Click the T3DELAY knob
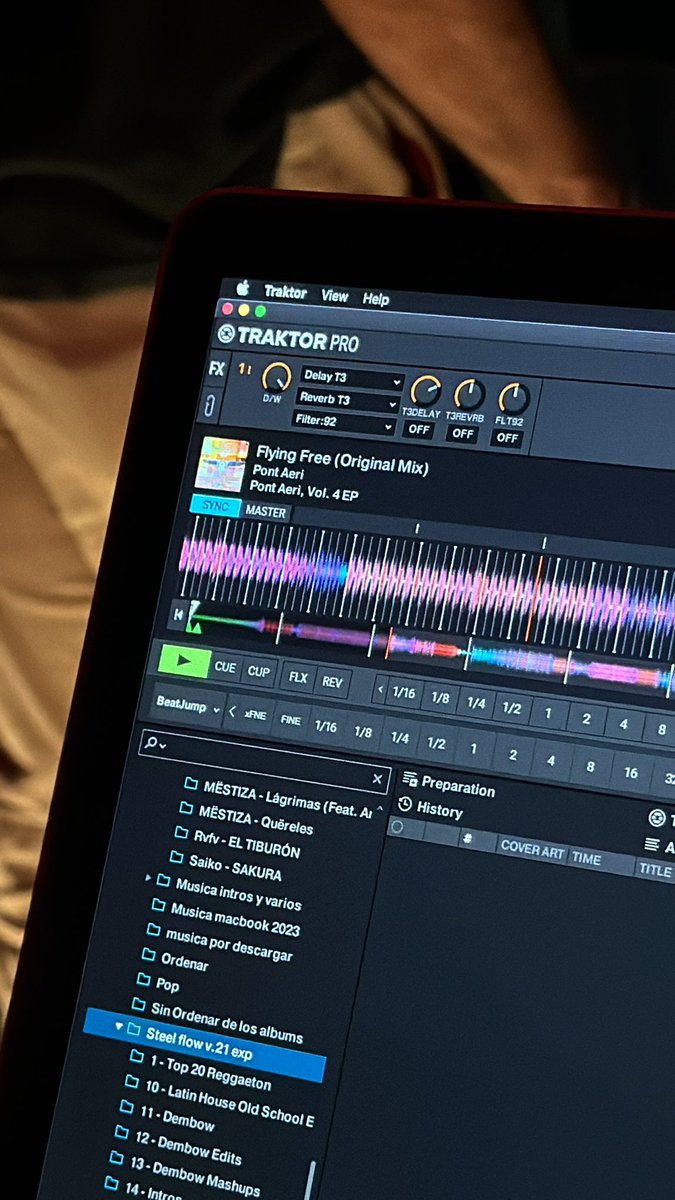This screenshot has height=1200, width=675. 425,392
